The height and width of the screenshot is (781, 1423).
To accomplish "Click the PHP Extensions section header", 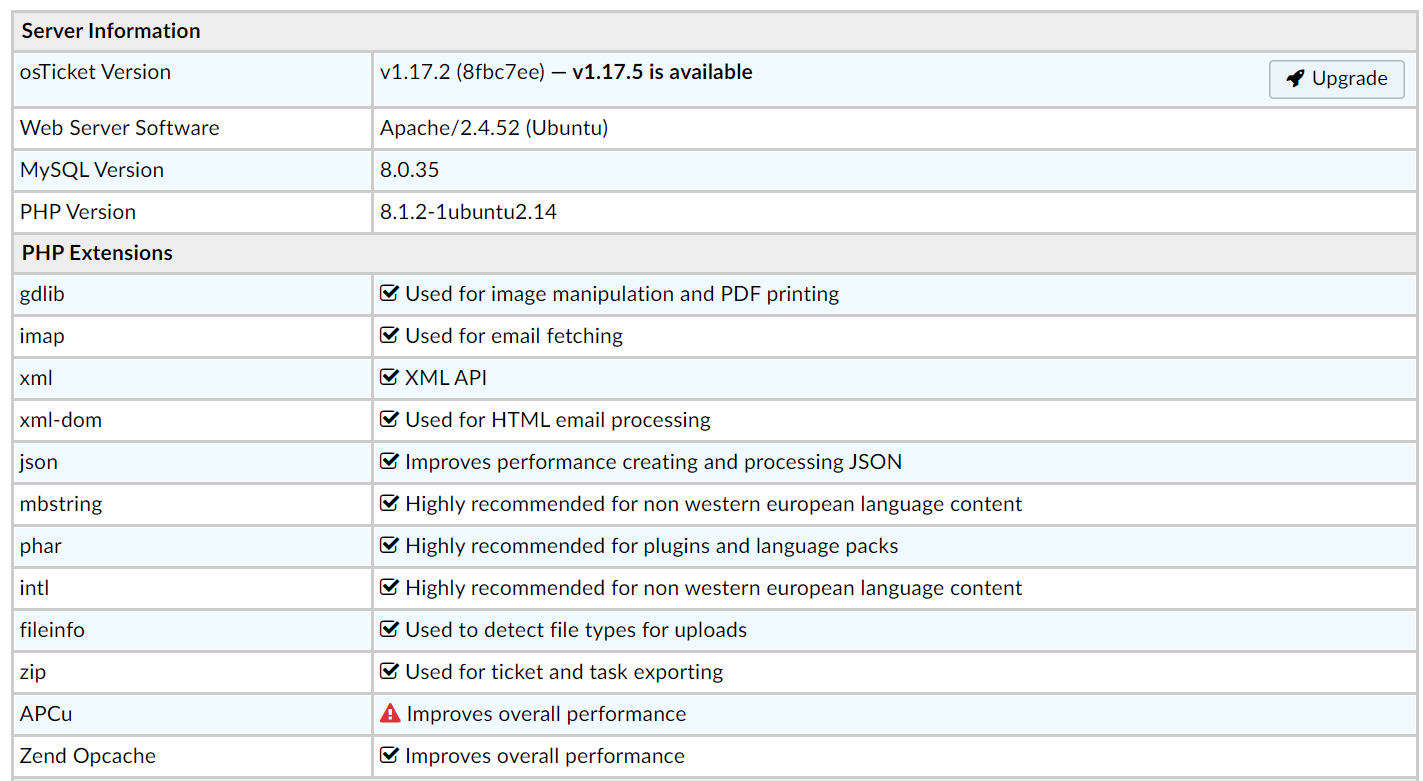I will [x=97, y=253].
